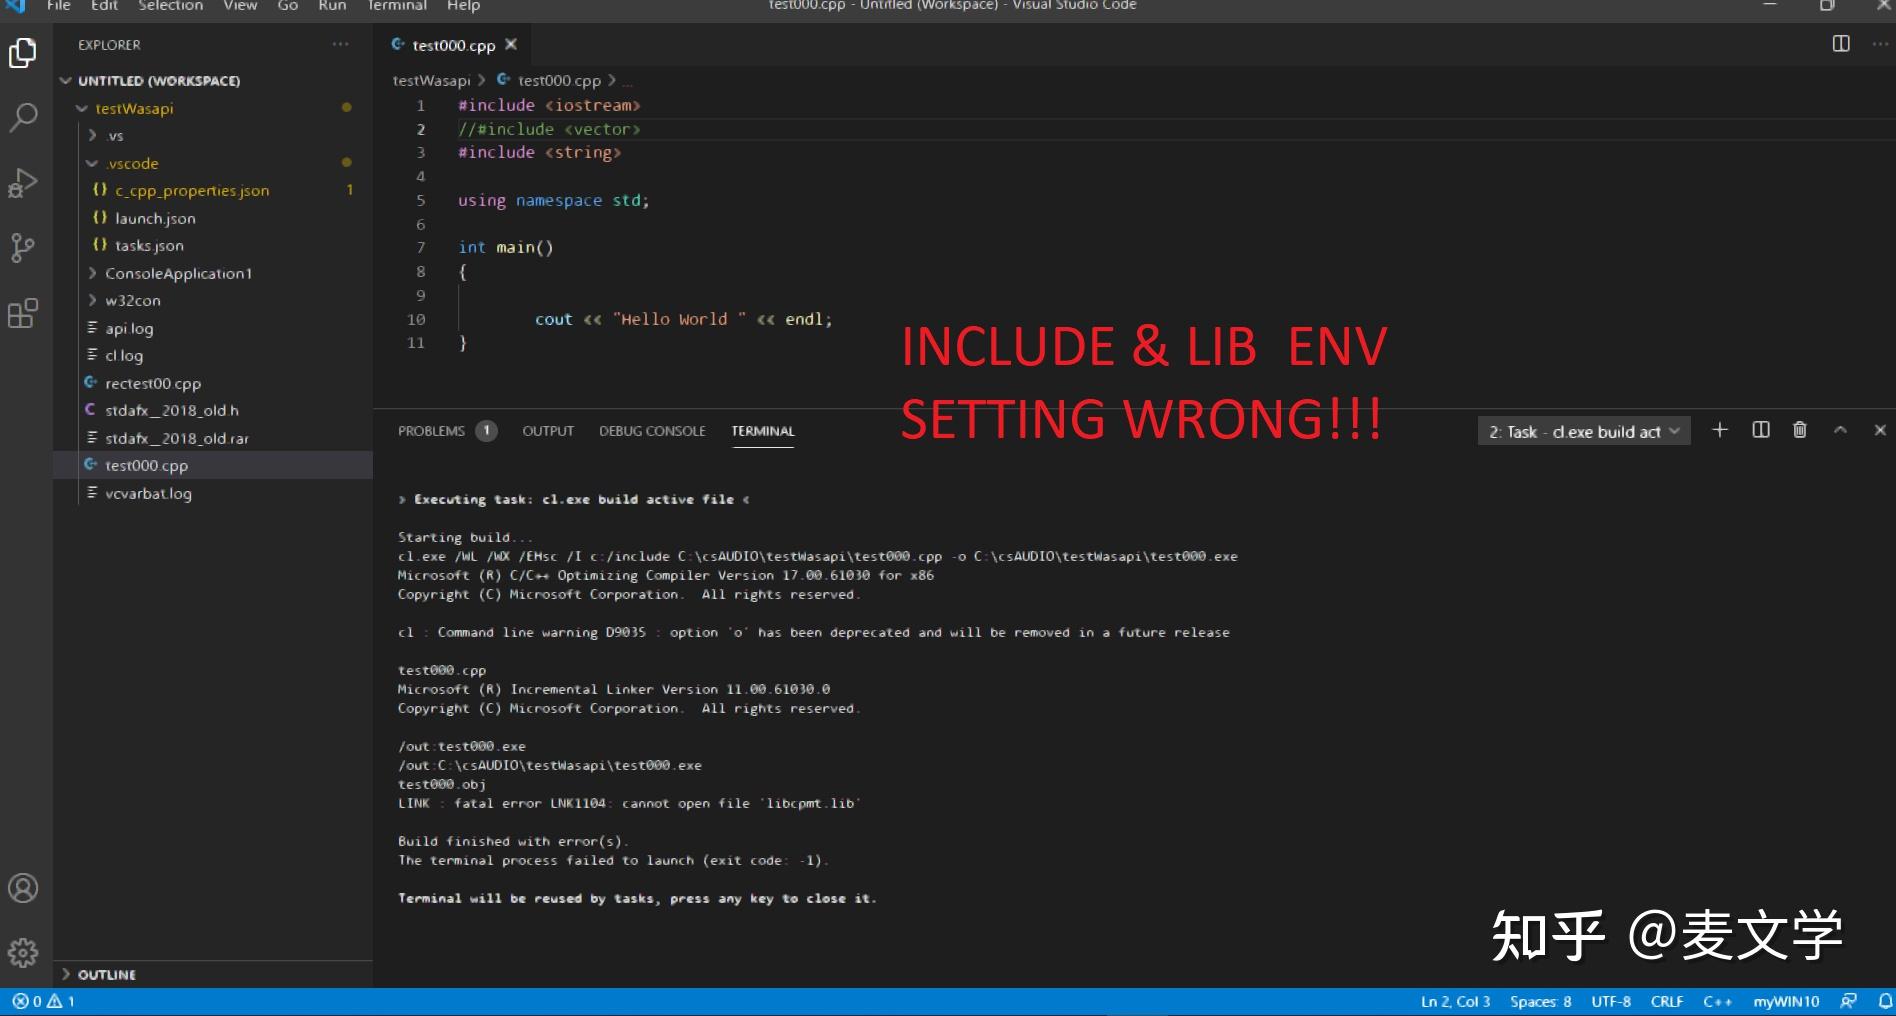Open the Terminal menu
1896x1016 pixels.
click(x=396, y=6)
